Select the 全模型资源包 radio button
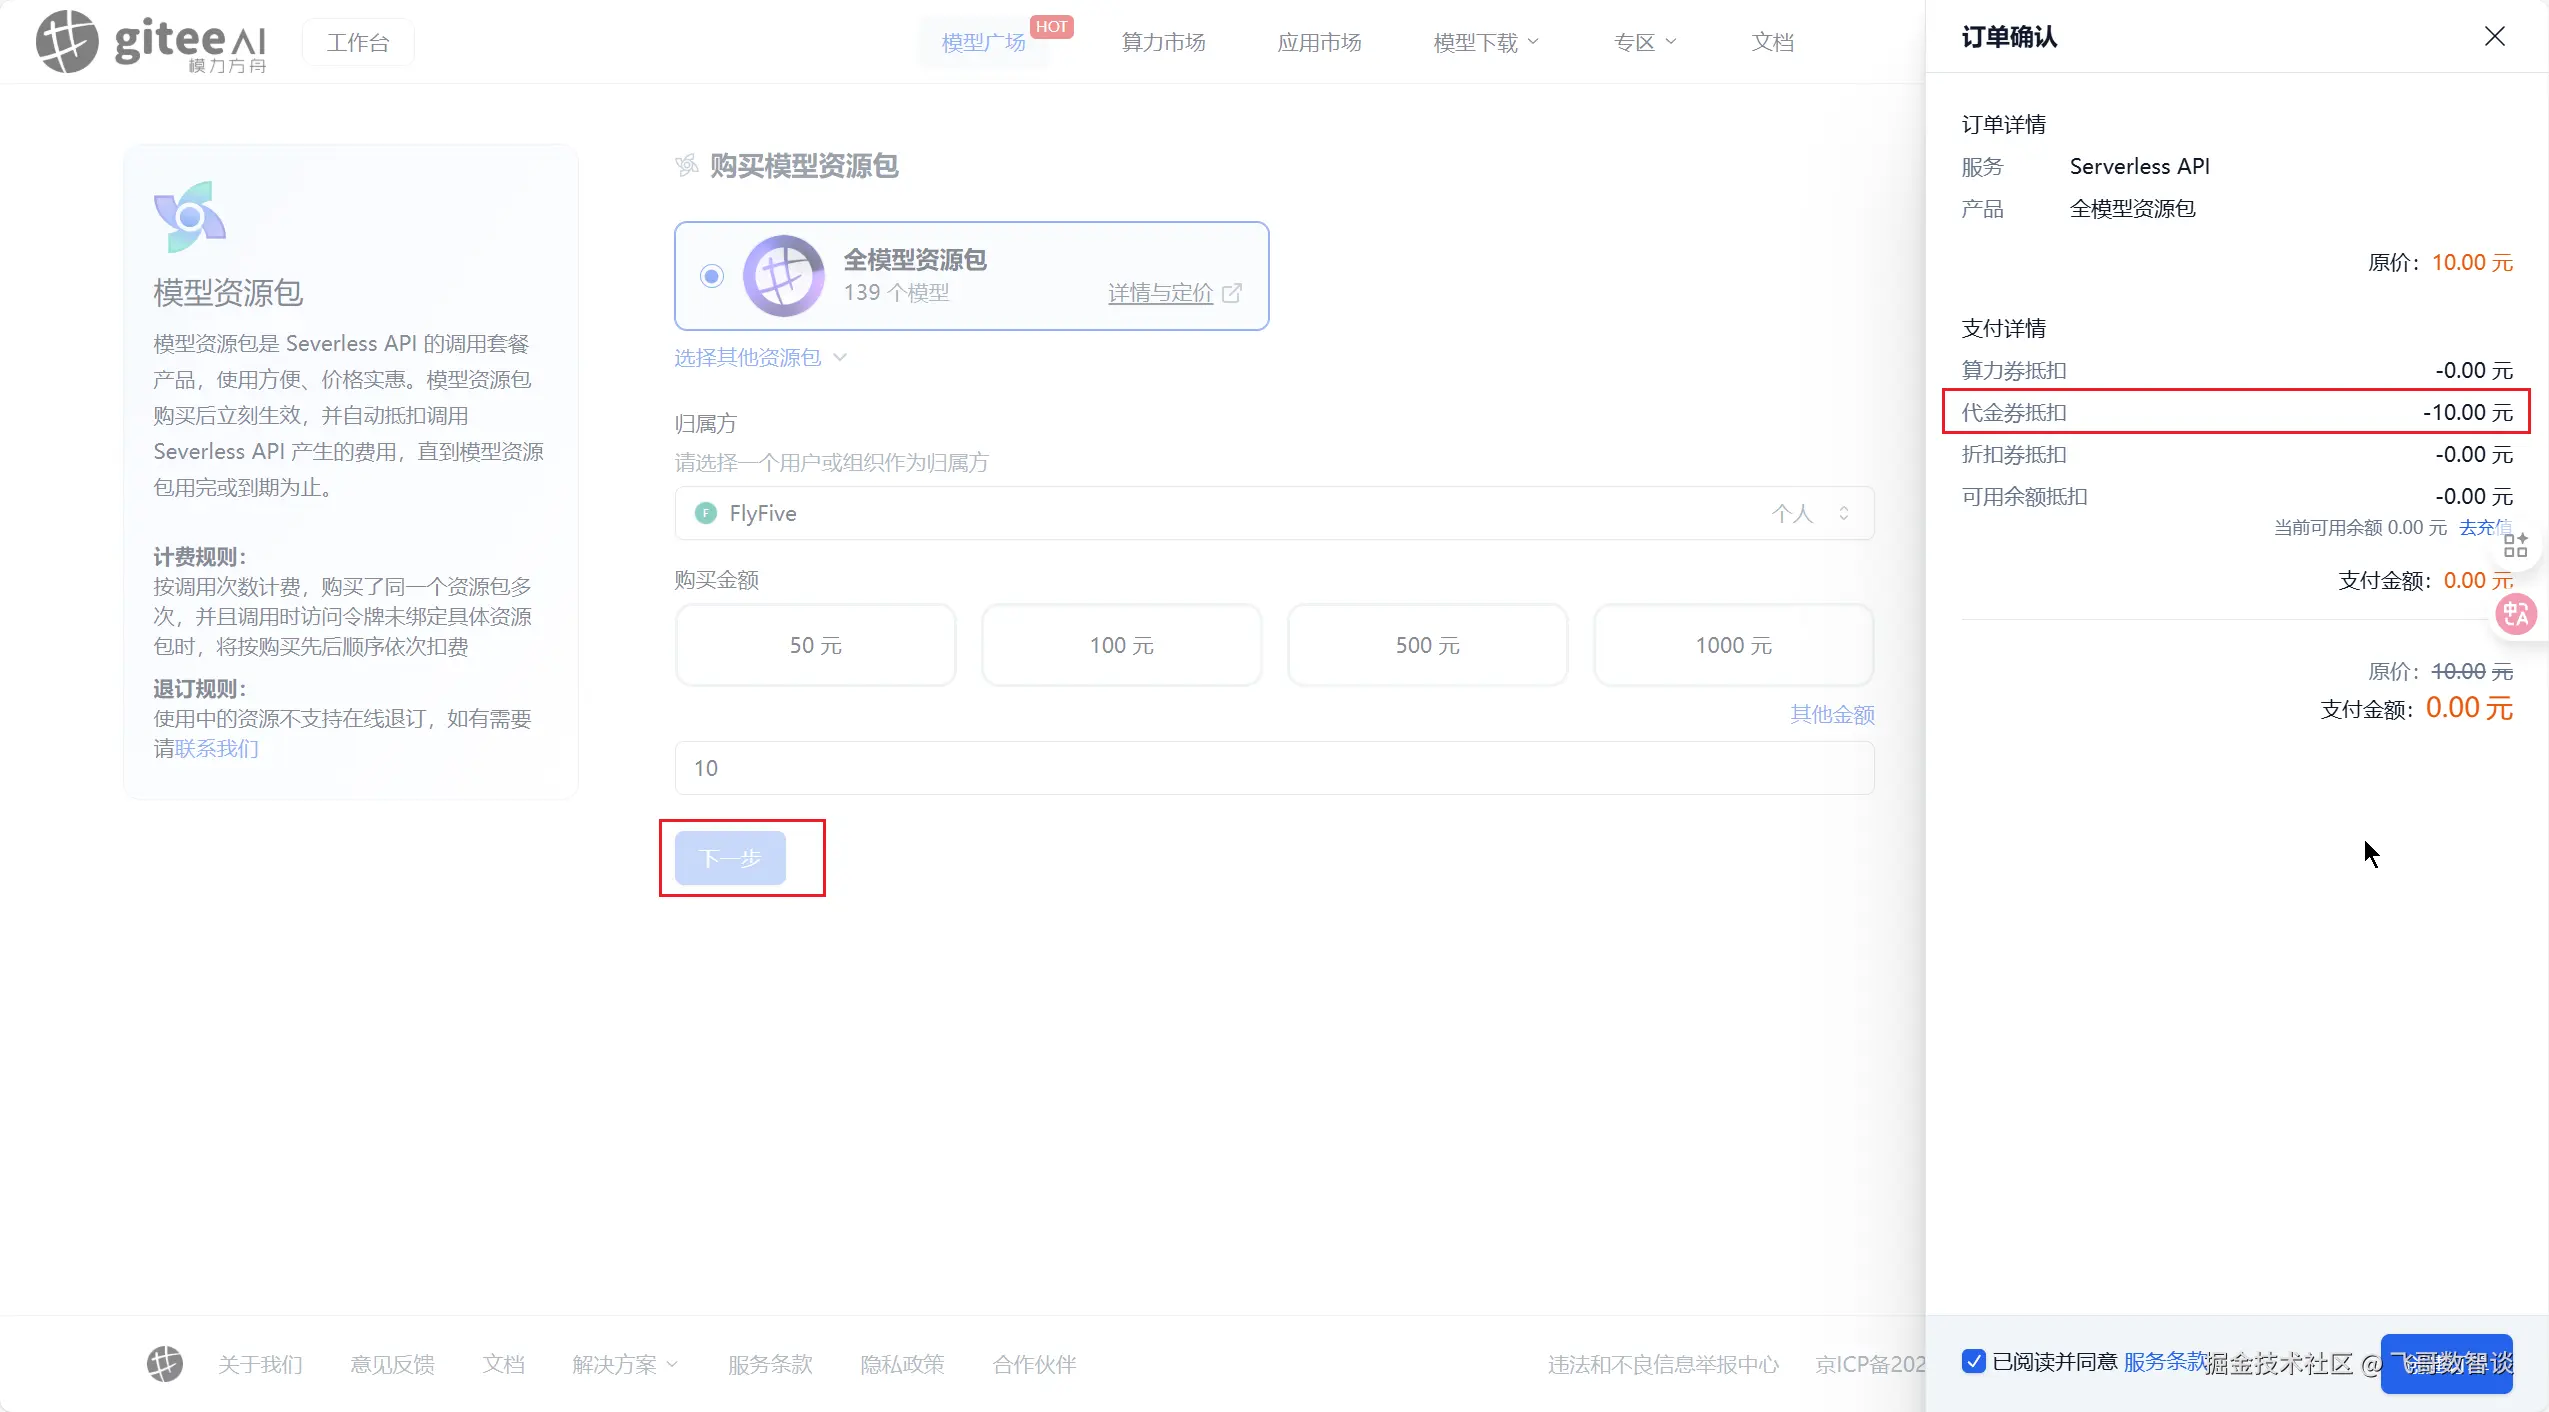 tap(712, 276)
